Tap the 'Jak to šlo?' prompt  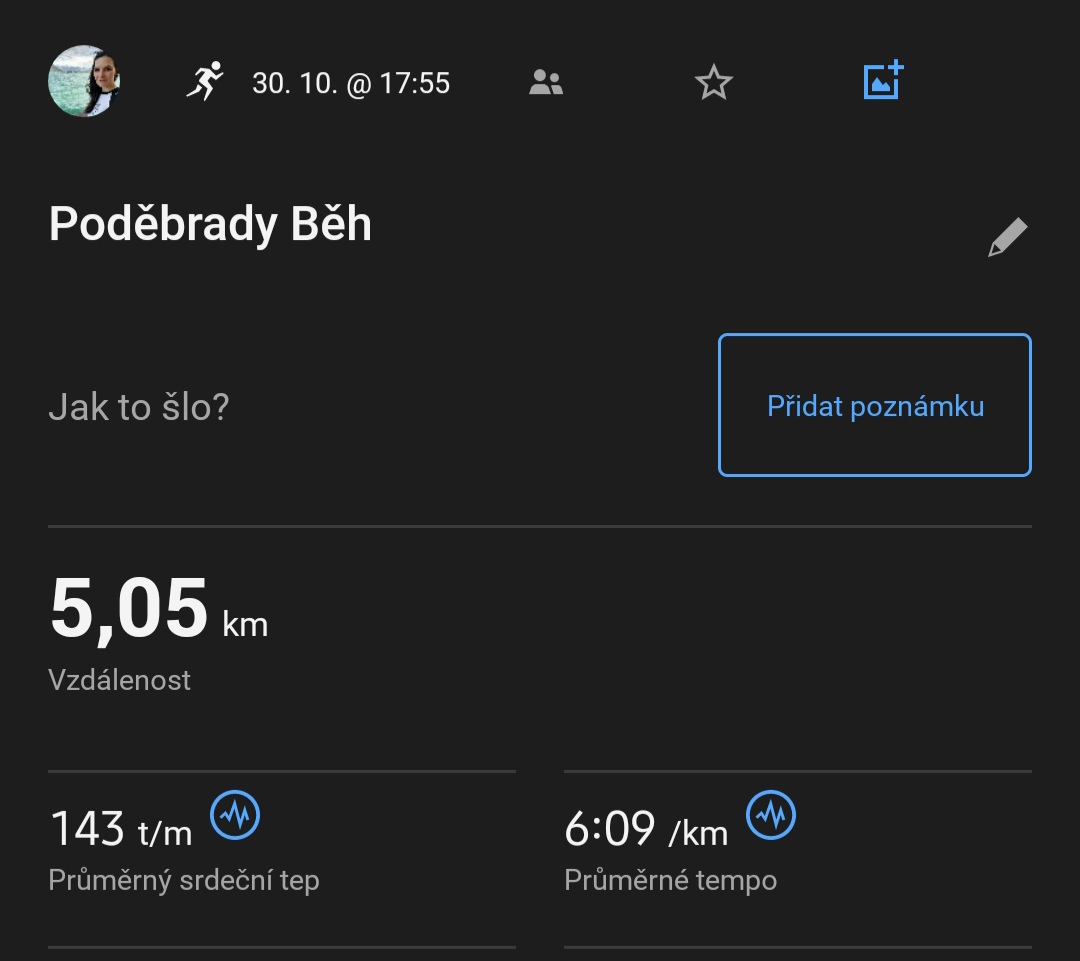pos(139,407)
